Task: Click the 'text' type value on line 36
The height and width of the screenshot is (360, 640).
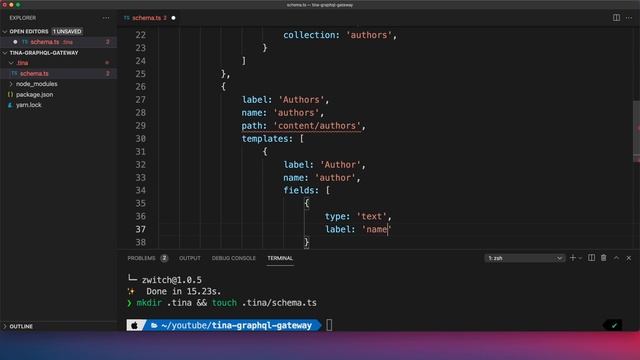Action: 371,216
